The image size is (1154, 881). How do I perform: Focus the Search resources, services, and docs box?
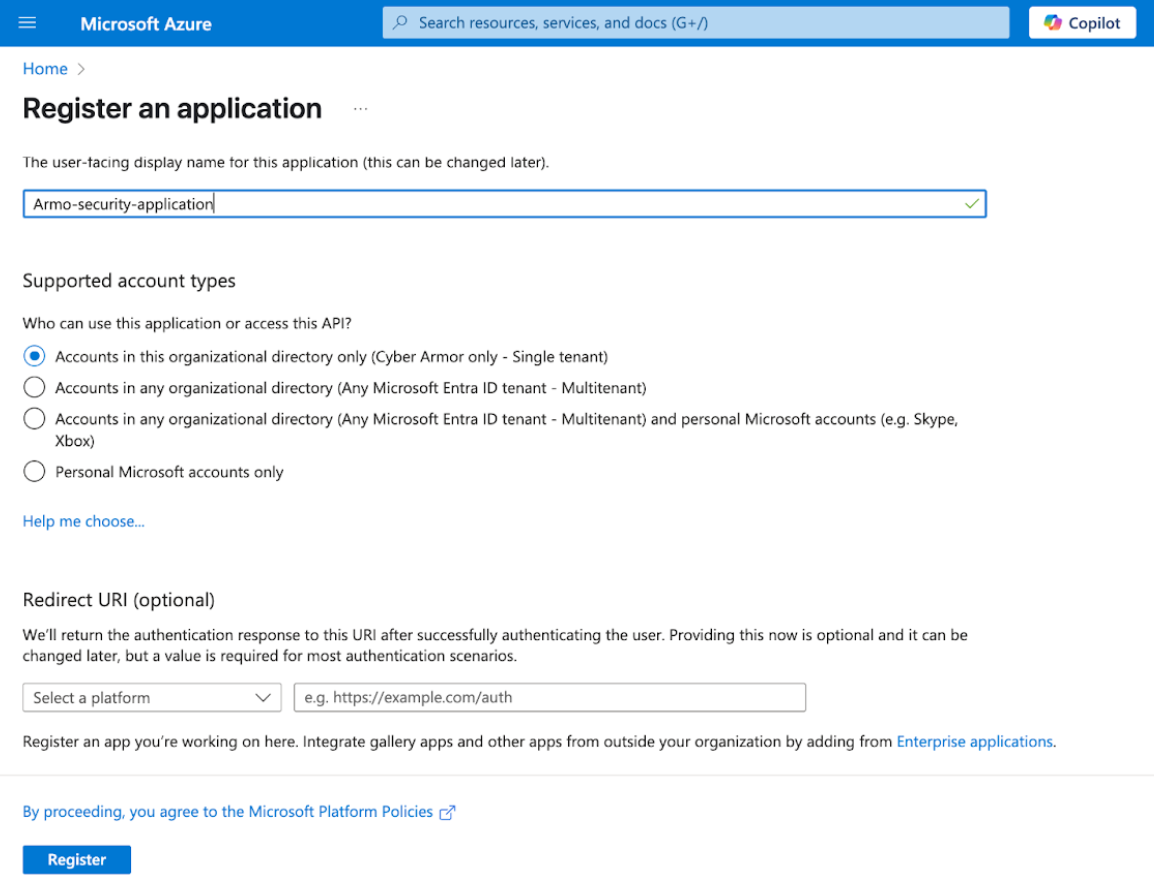[x=695, y=23]
